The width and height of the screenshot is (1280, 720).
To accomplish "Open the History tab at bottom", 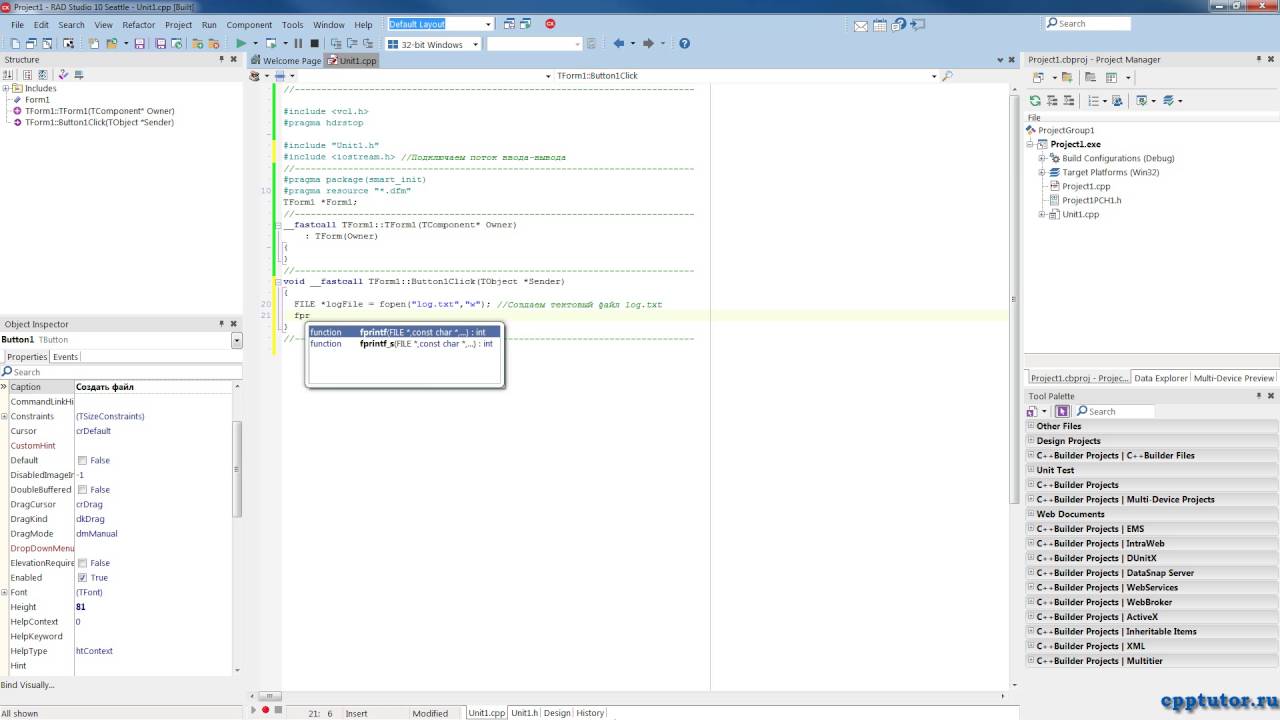I will point(590,713).
